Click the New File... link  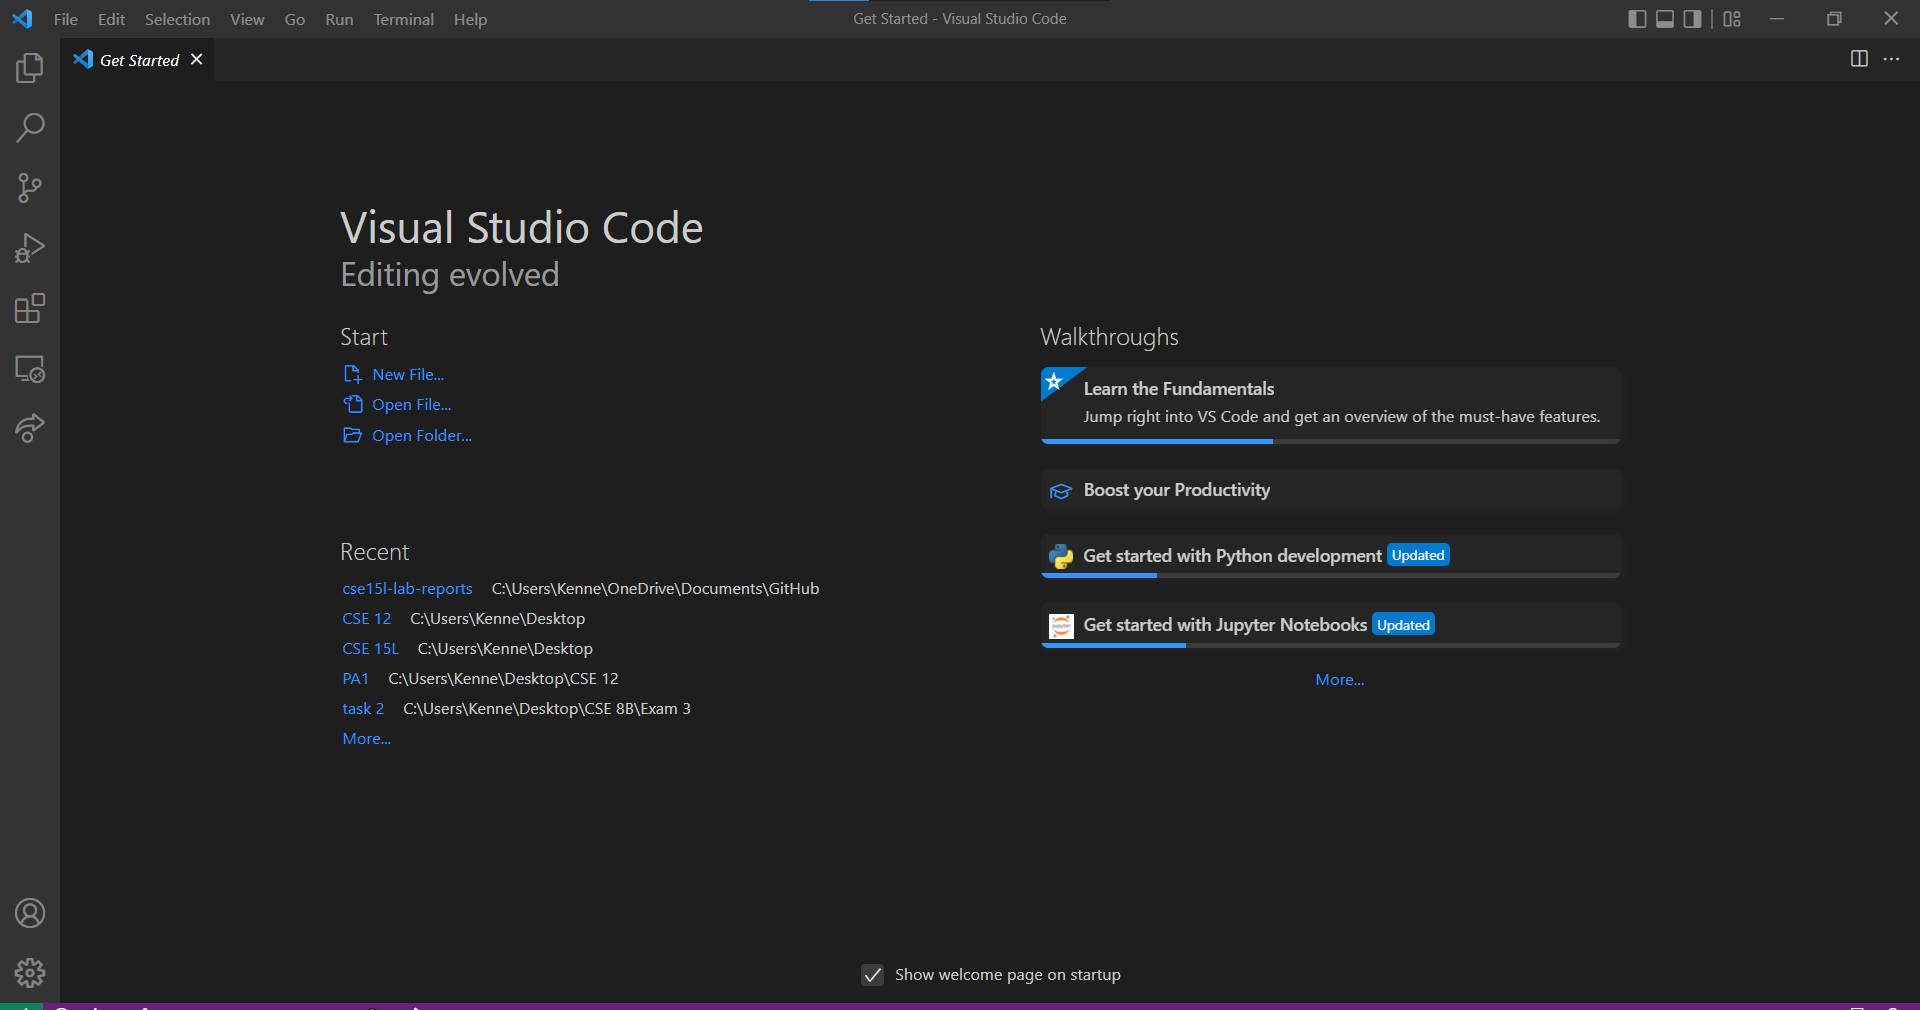408,374
